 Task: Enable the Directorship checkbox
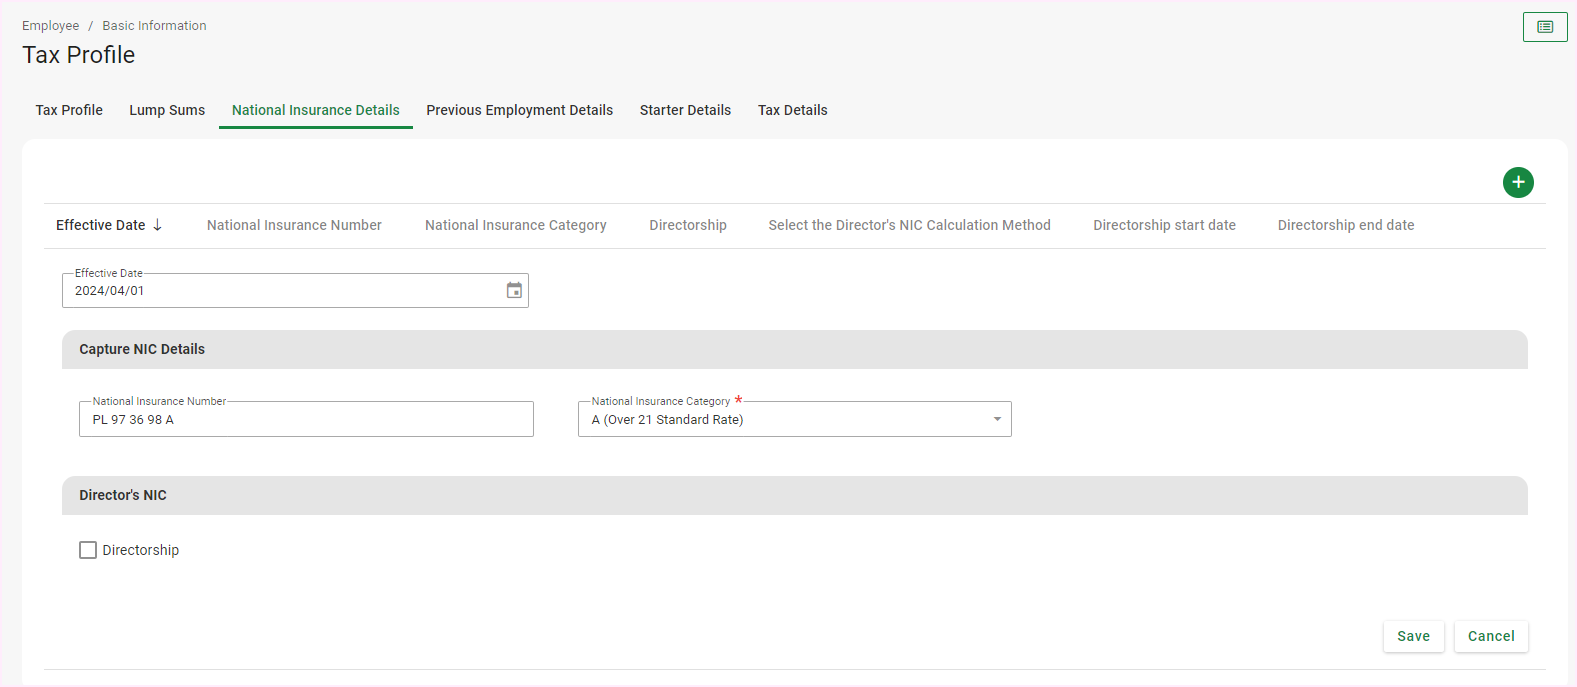tap(88, 550)
